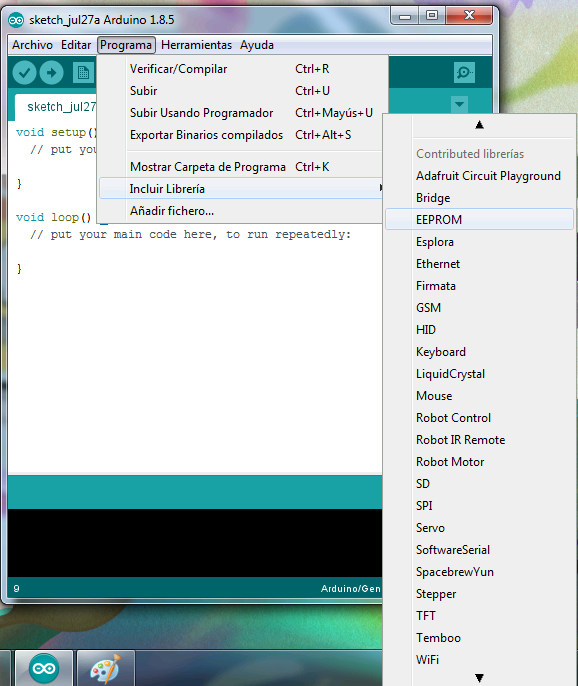578x686 pixels.
Task: Open the Serial Monitor magnifier icon
Action: tap(464, 72)
